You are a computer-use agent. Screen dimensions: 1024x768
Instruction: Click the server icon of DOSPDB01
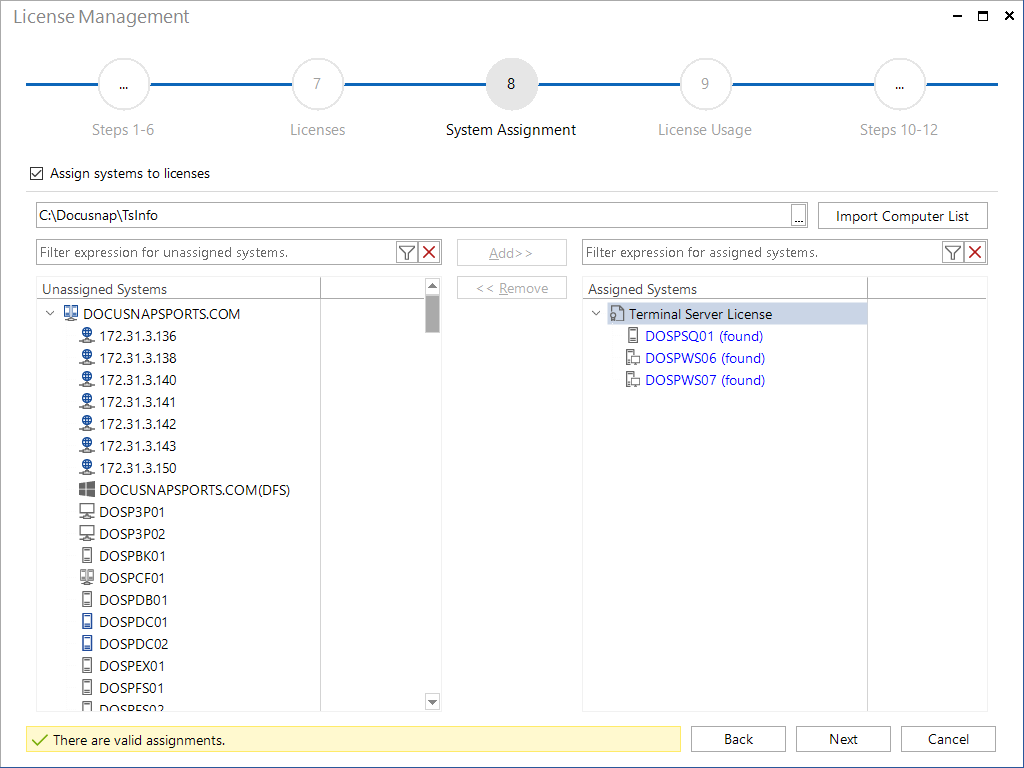[87, 599]
